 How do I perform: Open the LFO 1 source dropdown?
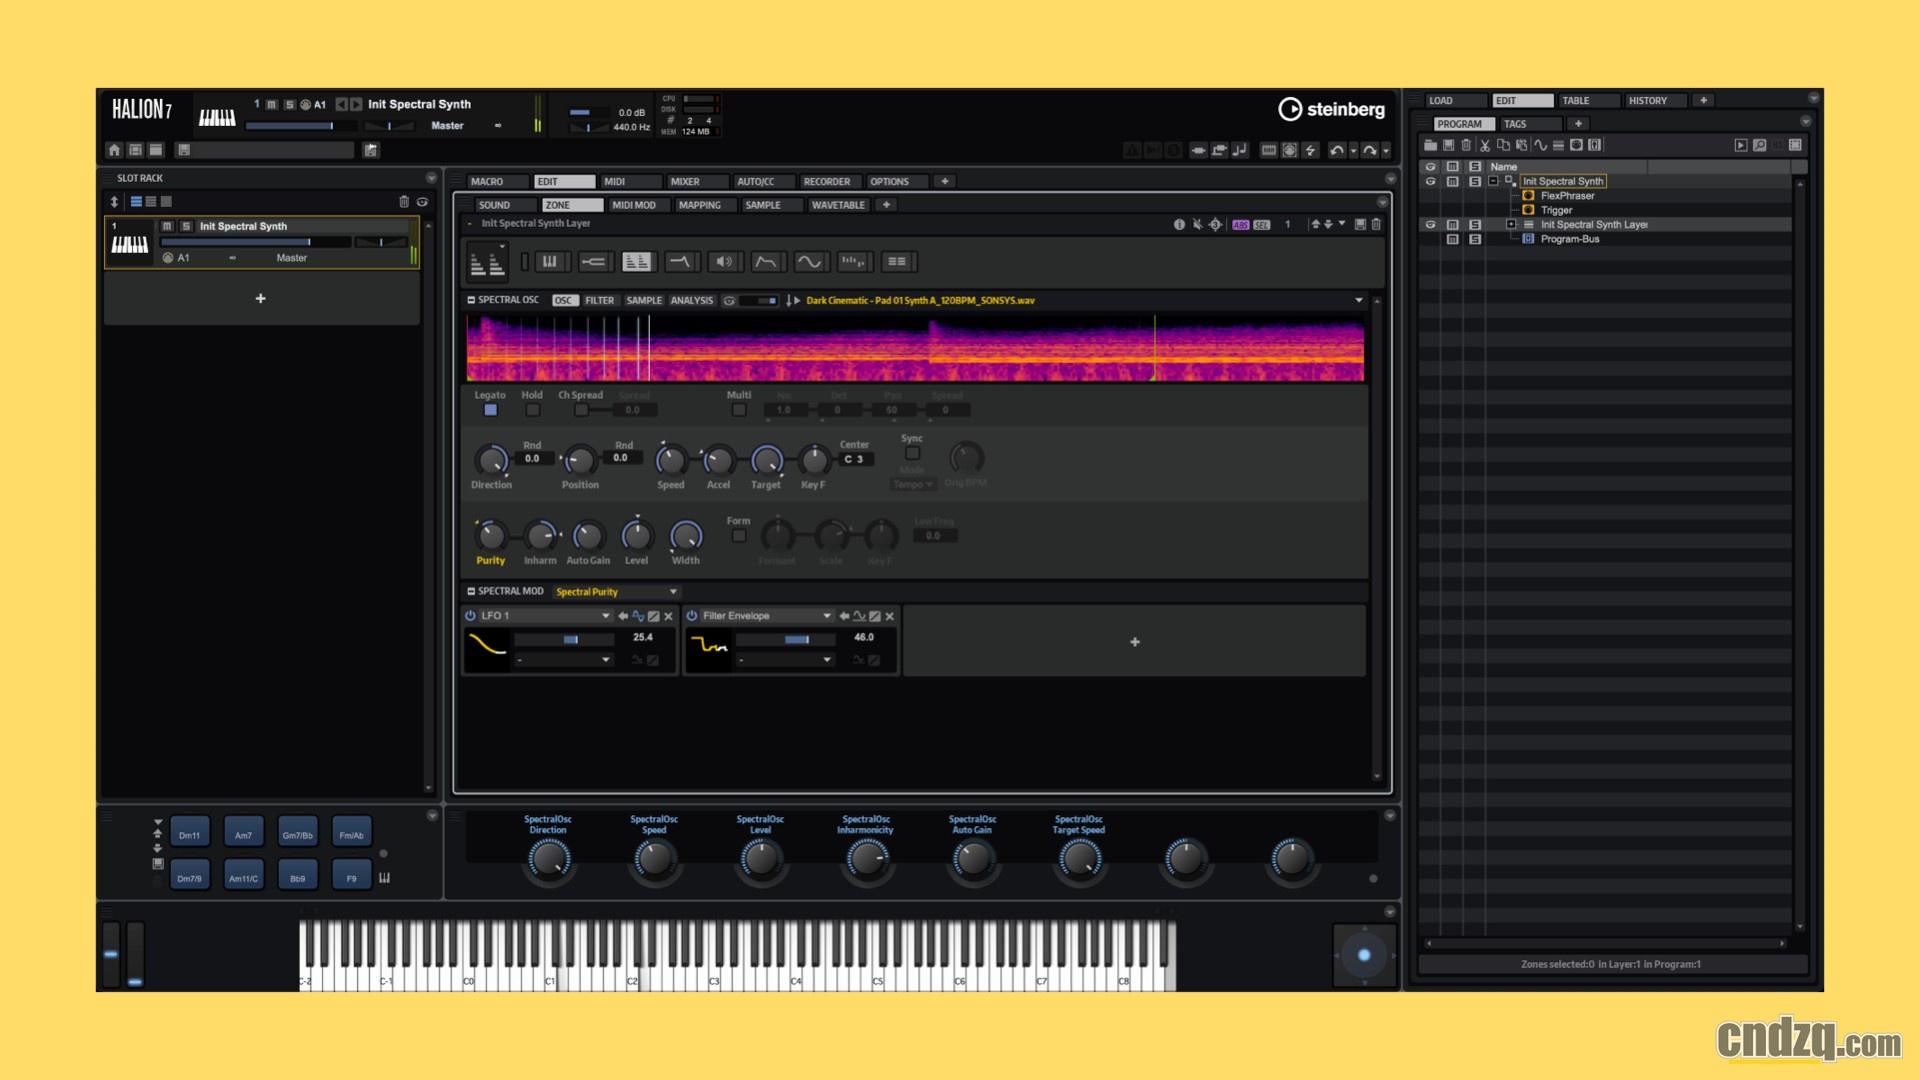point(545,616)
